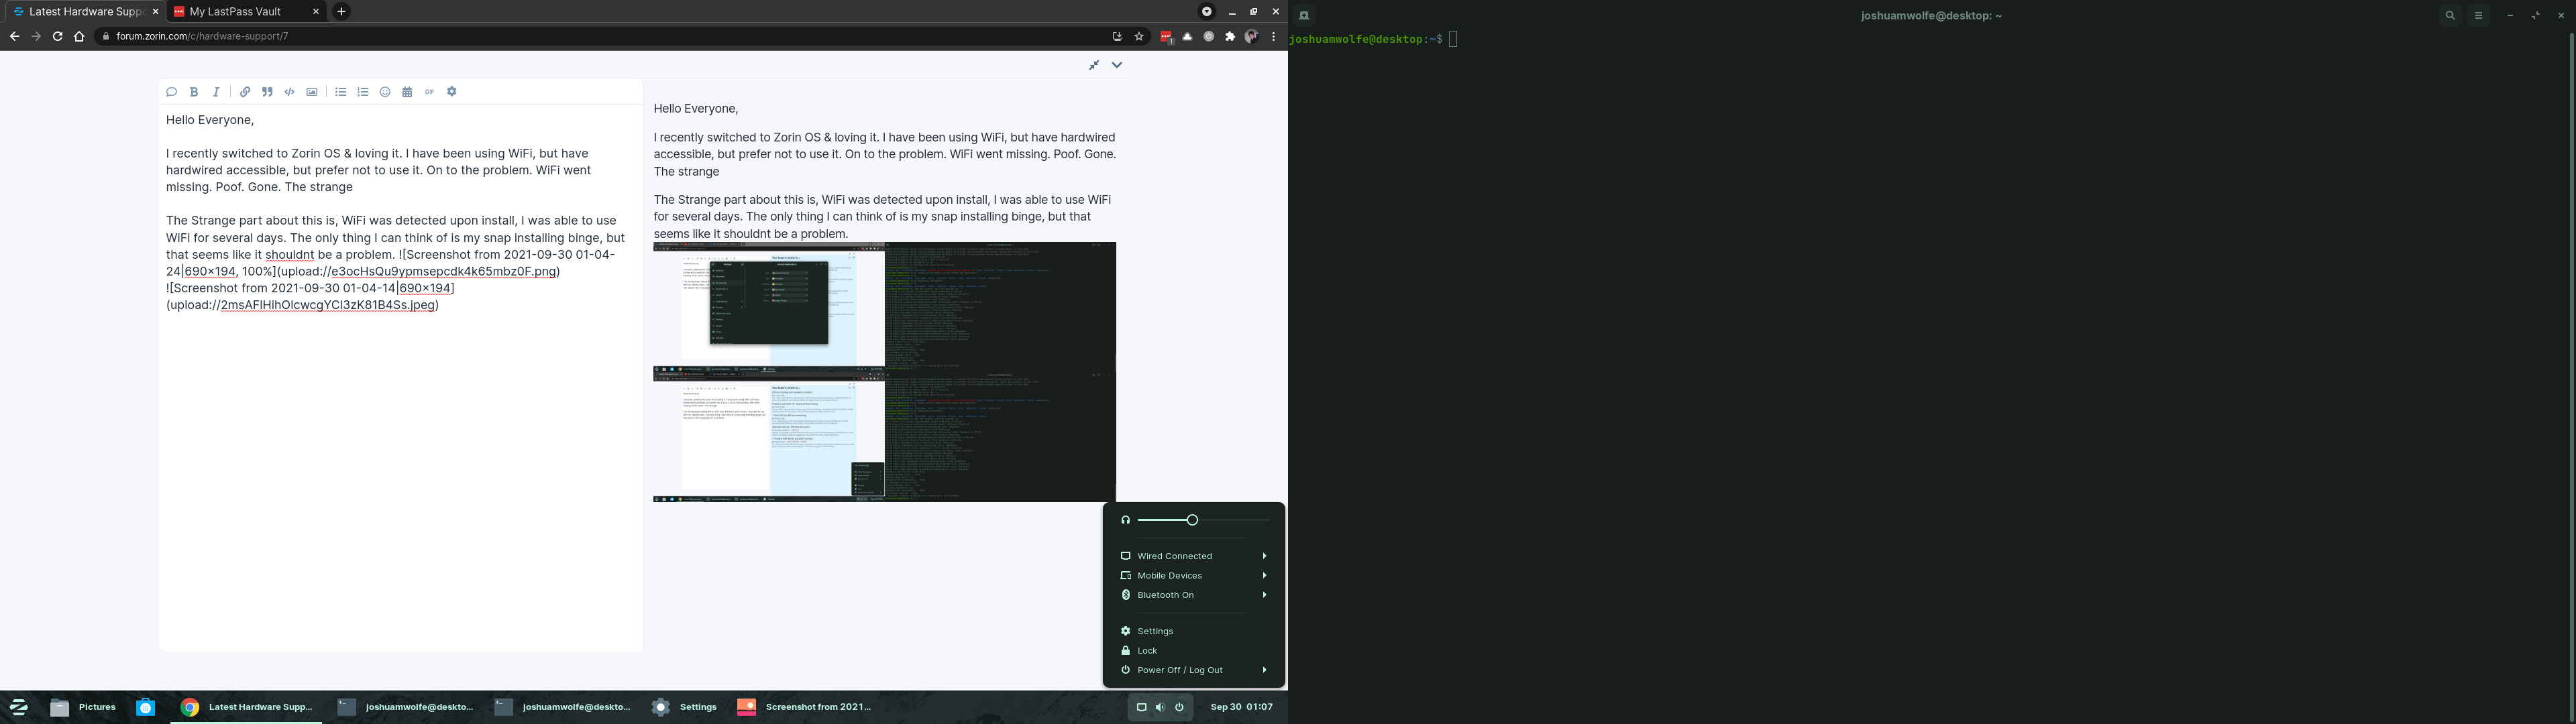Open the emoji picker in the composer
The height and width of the screenshot is (724, 2576).
click(x=385, y=92)
